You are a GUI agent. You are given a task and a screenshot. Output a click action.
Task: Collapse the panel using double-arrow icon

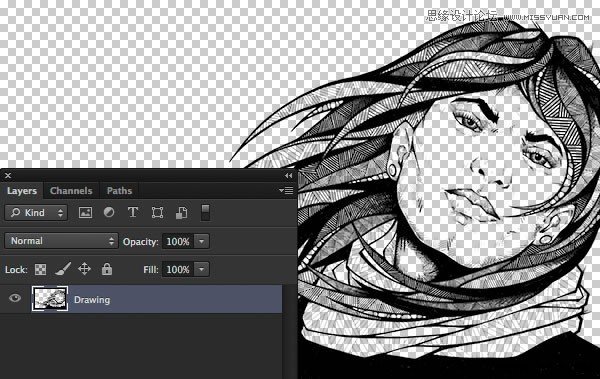[288, 176]
